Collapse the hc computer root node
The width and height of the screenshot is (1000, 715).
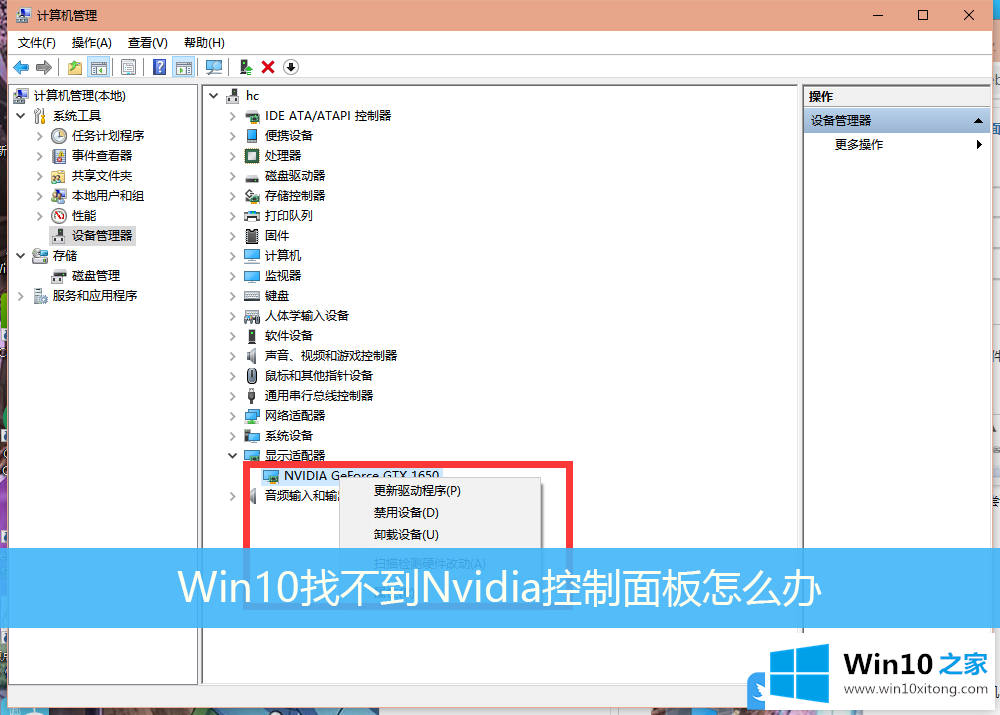pos(214,96)
